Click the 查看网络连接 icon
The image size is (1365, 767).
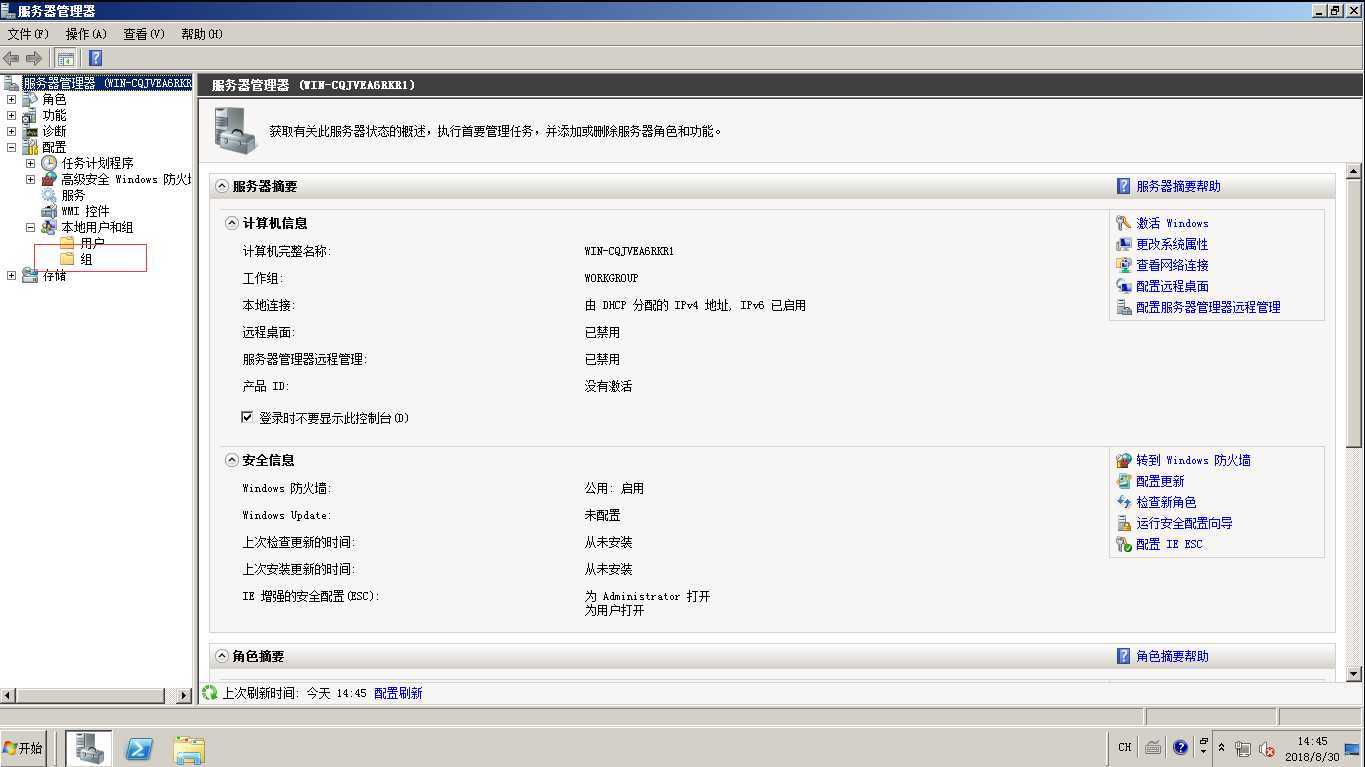click(x=1124, y=265)
